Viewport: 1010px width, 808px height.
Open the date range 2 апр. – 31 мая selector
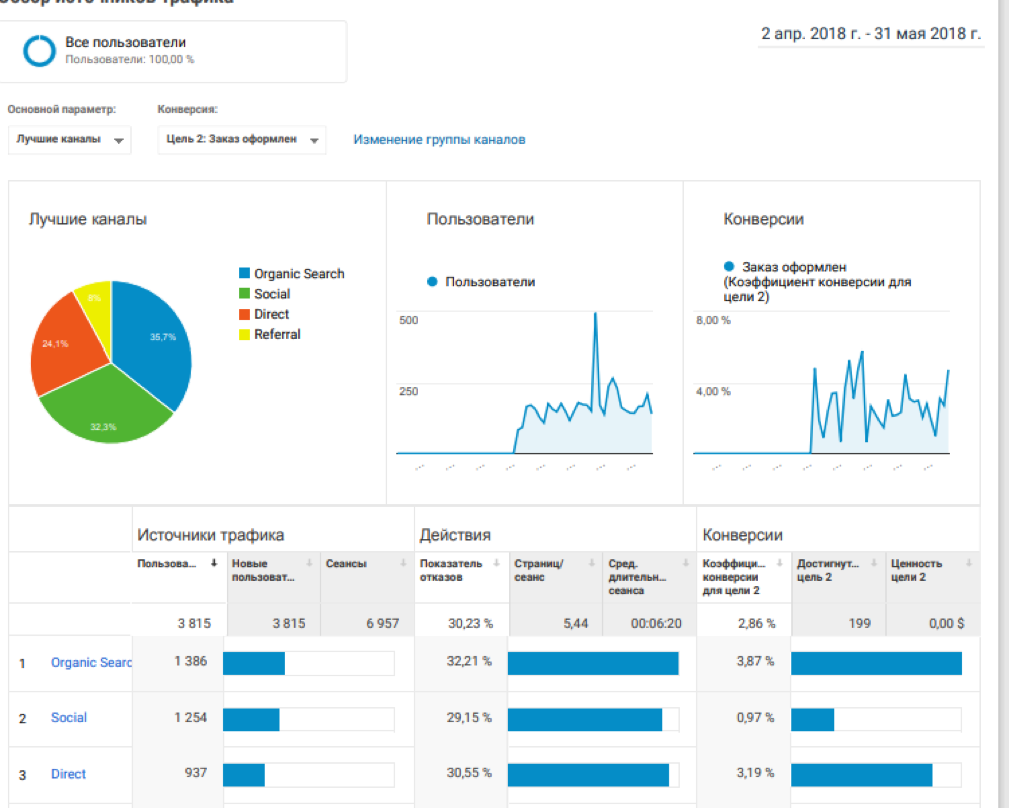click(x=870, y=34)
